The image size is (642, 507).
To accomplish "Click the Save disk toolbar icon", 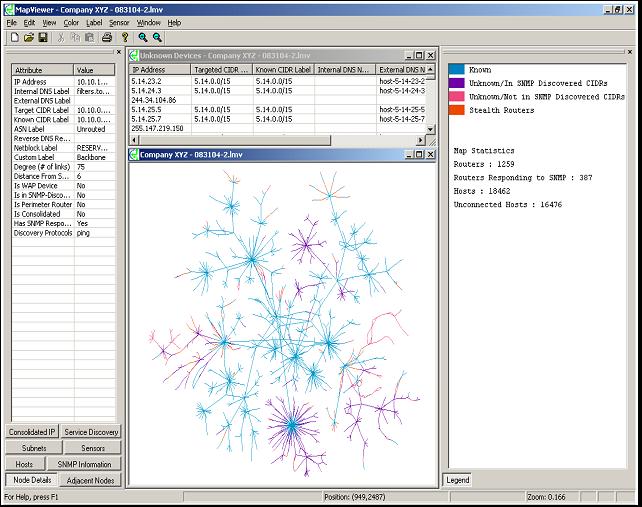I will pyautogui.click(x=43, y=37).
